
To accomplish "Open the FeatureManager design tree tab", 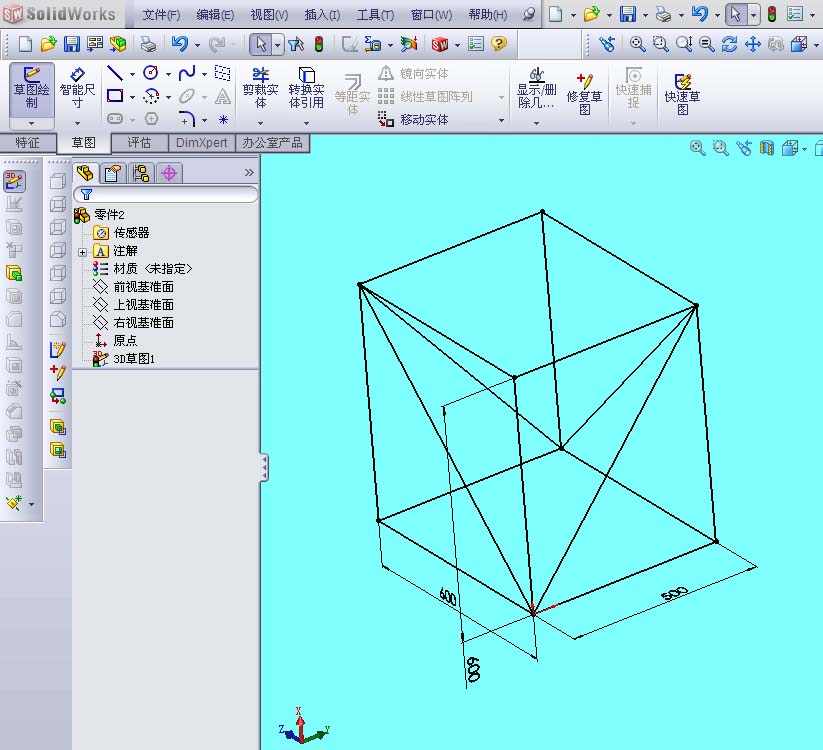I will [x=85, y=173].
